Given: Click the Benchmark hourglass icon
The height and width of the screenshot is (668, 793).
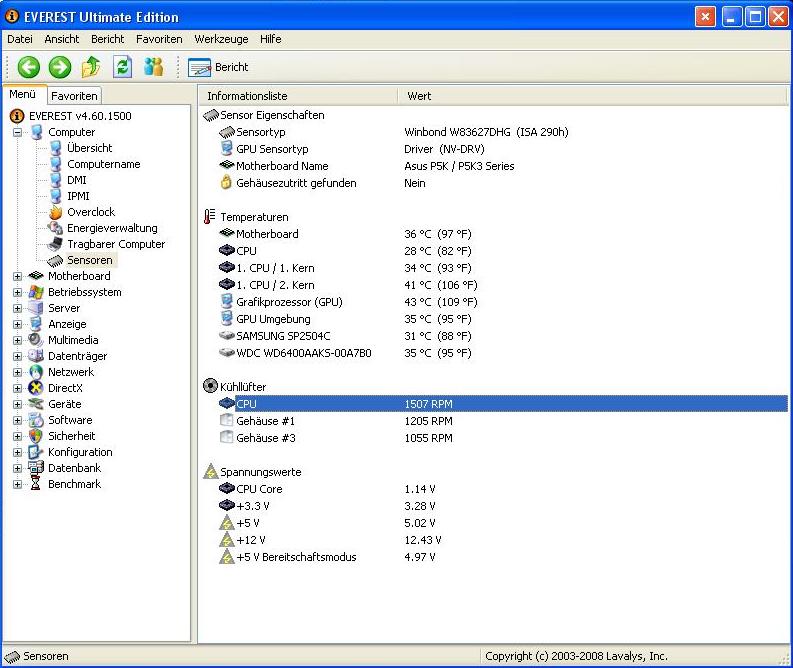Looking at the screenshot, I should click(x=36, y=484).
